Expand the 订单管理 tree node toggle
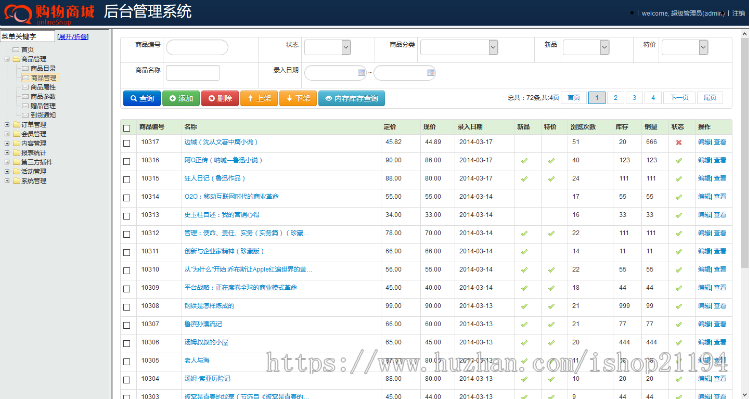Viewport: 750px width, 399px height. click(x=7, y=125)
